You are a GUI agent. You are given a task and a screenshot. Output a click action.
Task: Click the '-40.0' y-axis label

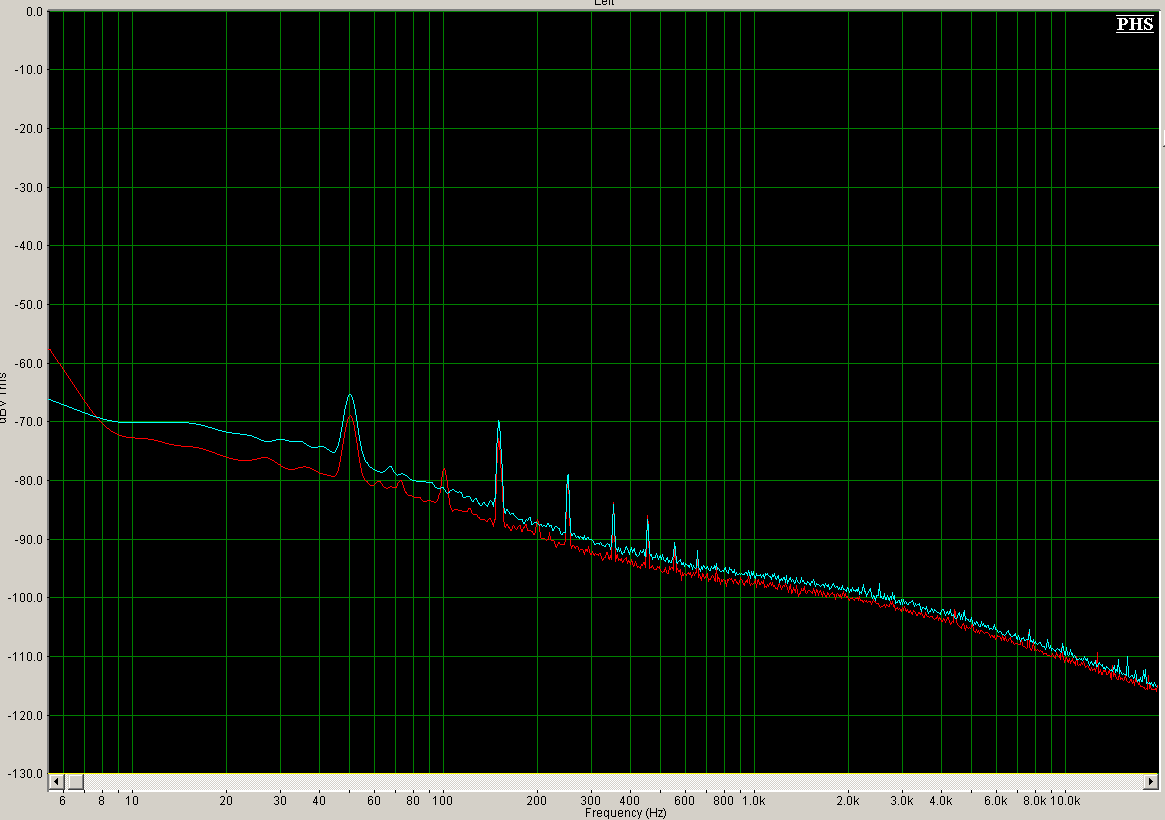[29, 246]
